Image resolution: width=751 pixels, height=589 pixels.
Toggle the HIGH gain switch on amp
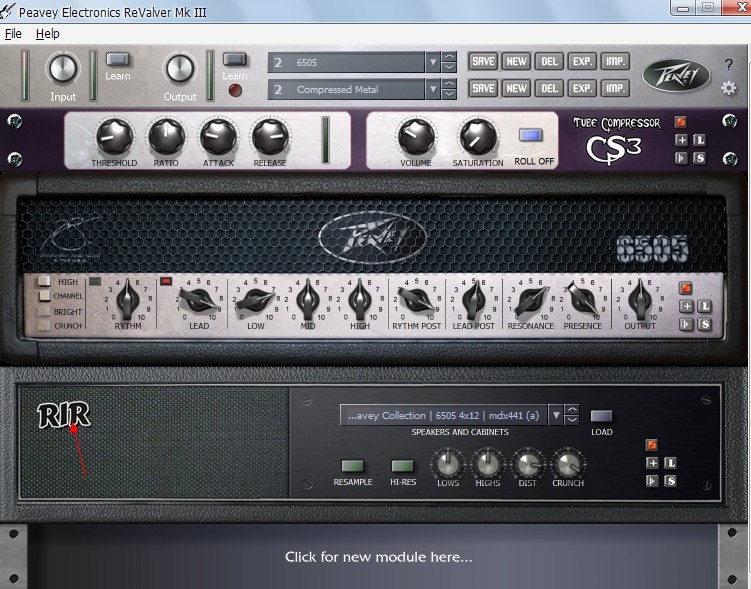tap(44, 281)
